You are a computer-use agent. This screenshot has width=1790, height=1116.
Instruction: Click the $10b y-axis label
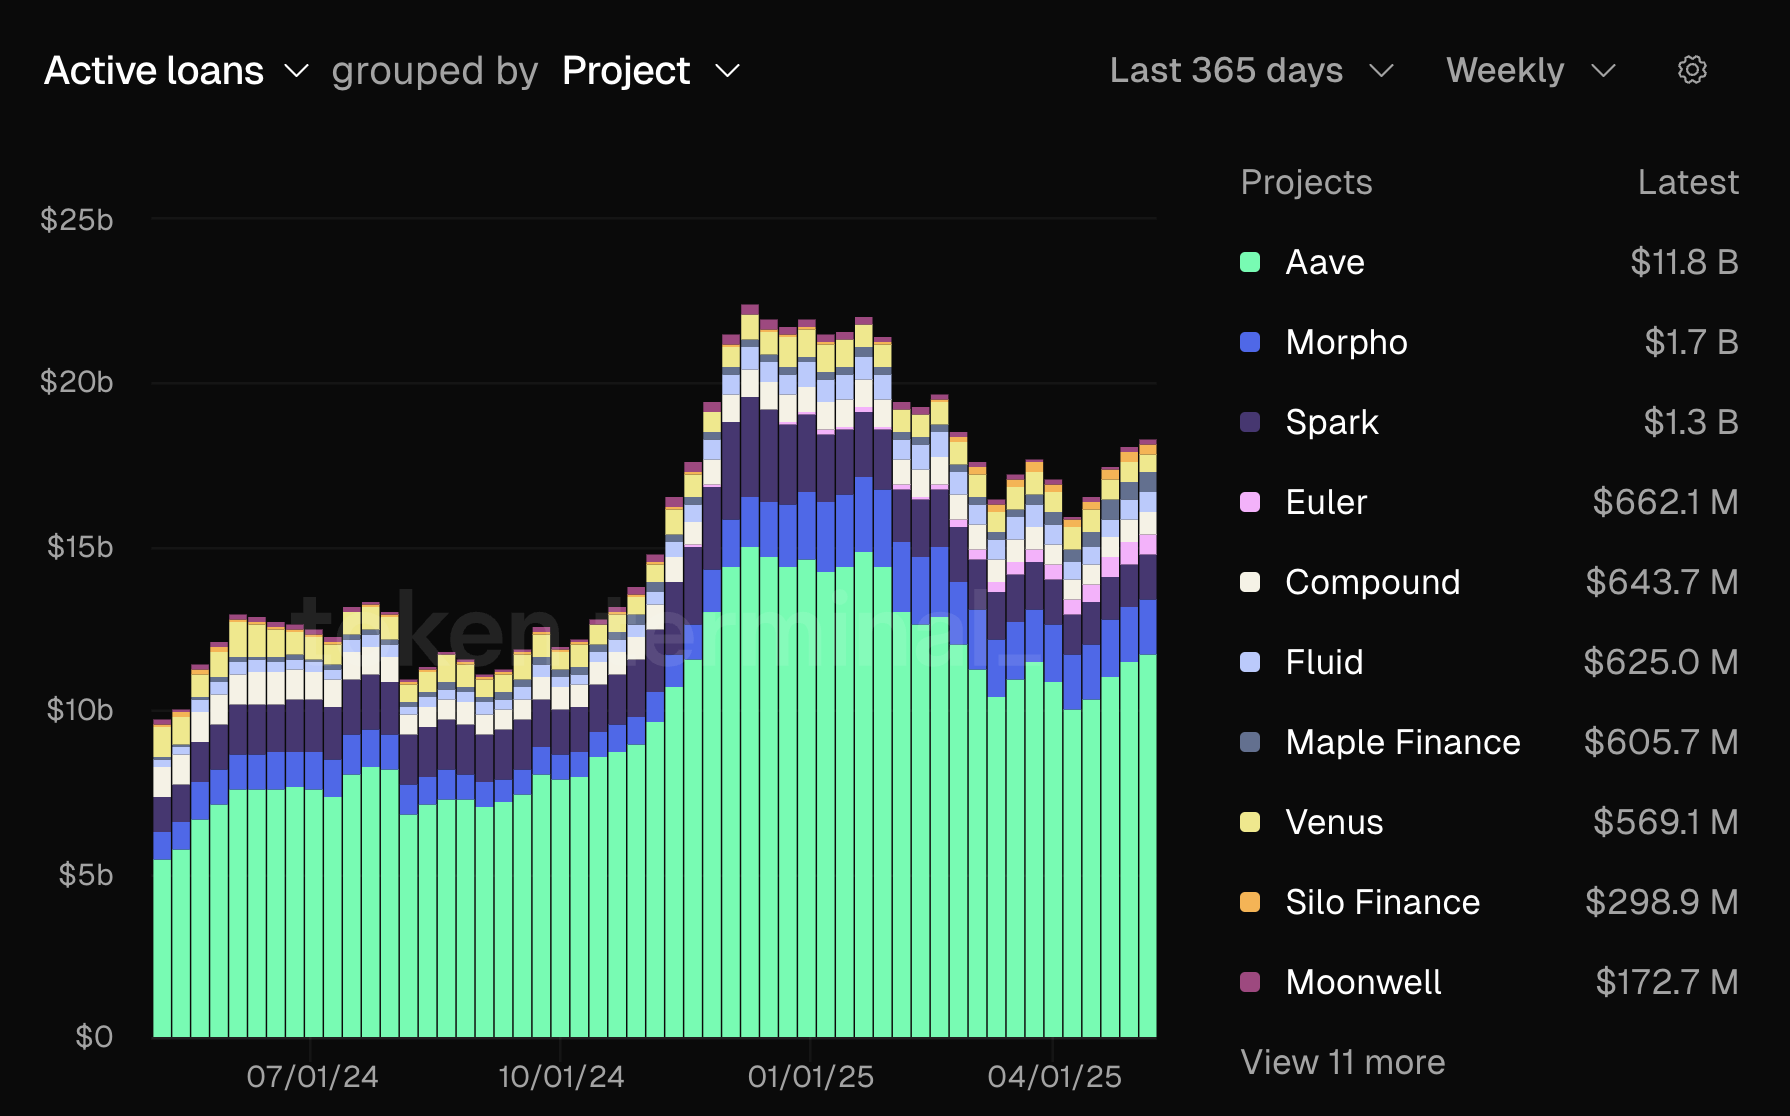(80, 710)
